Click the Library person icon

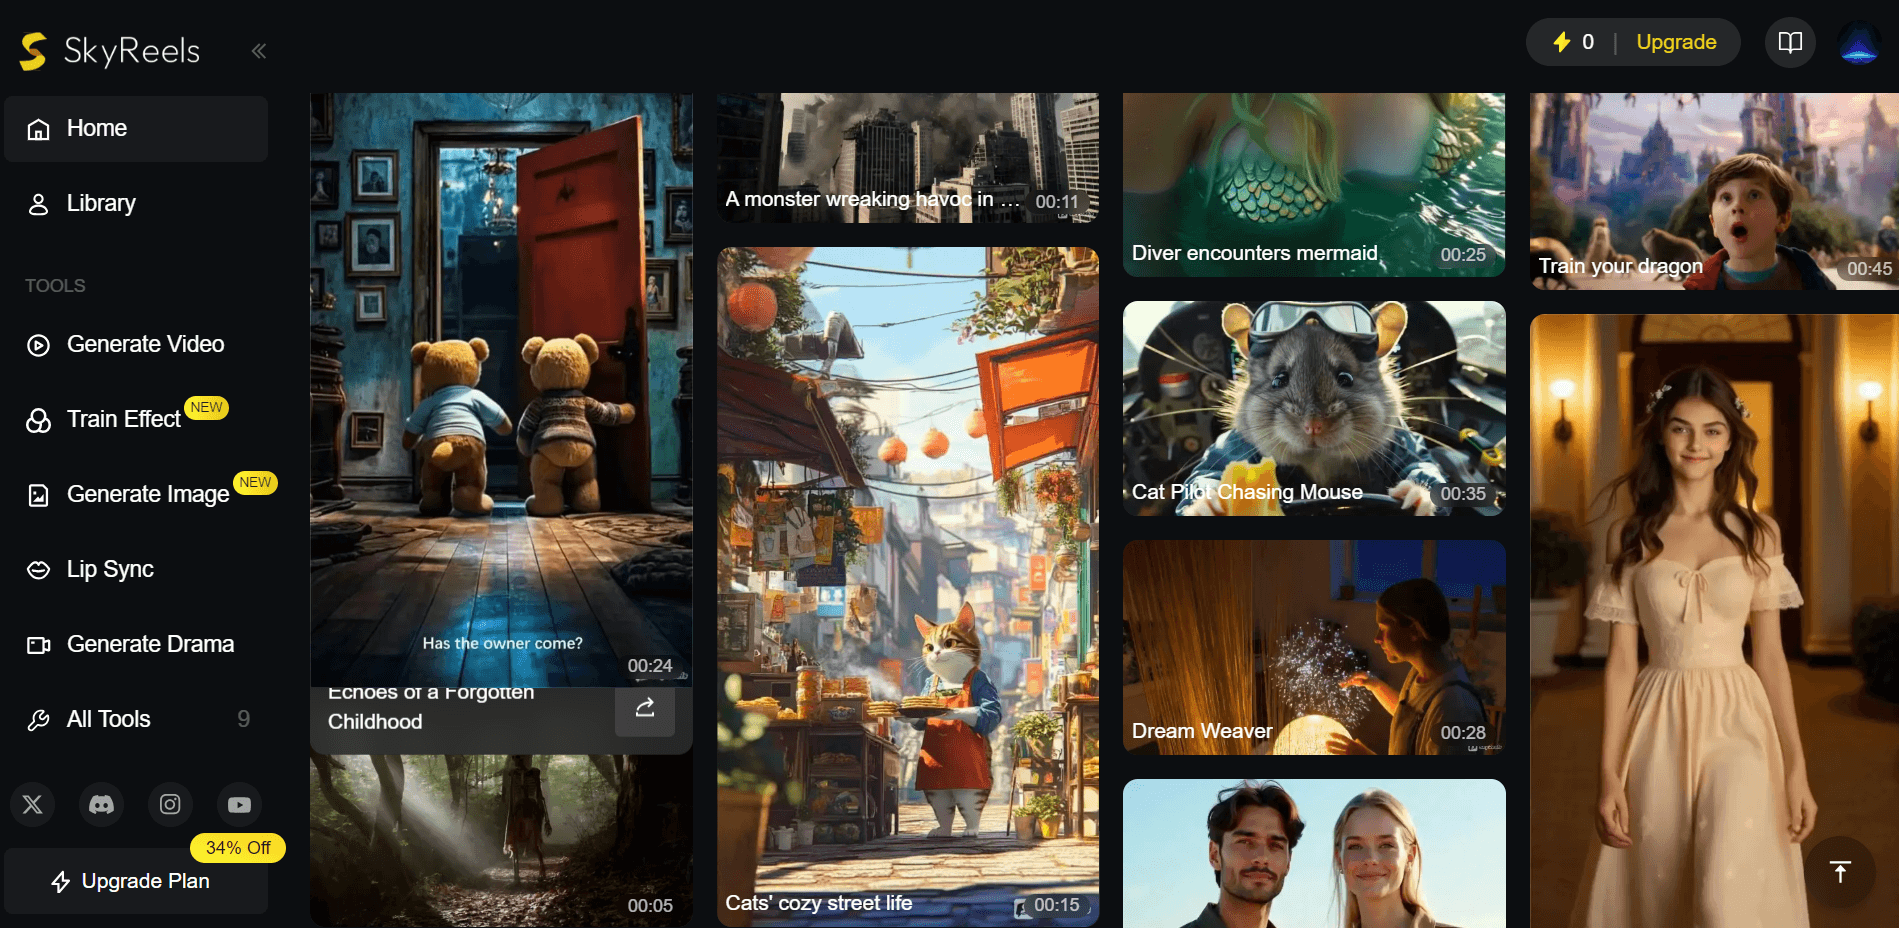38,204
